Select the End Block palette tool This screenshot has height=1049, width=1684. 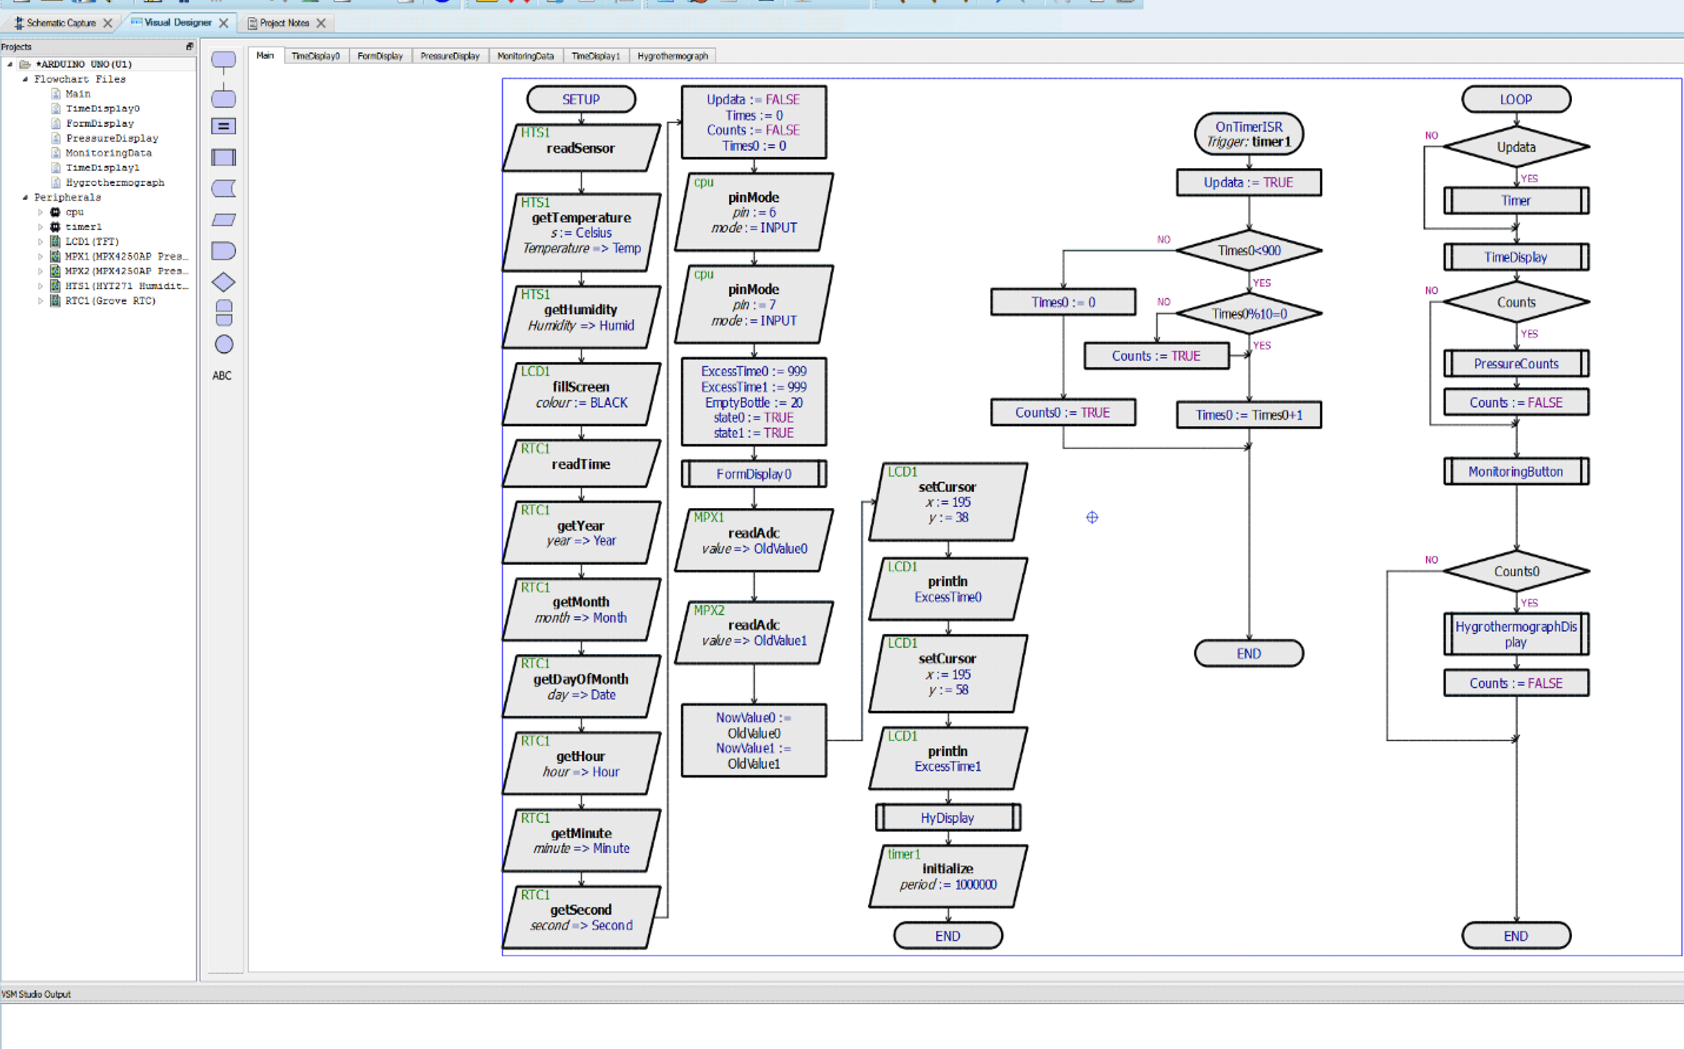click(x=224, y=98)
